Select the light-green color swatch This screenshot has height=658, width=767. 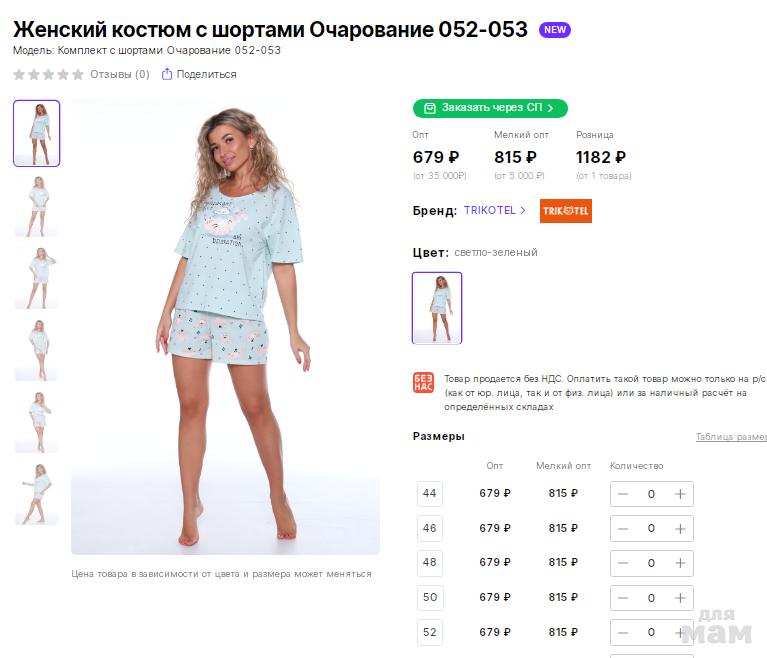(x=437, y=308)
